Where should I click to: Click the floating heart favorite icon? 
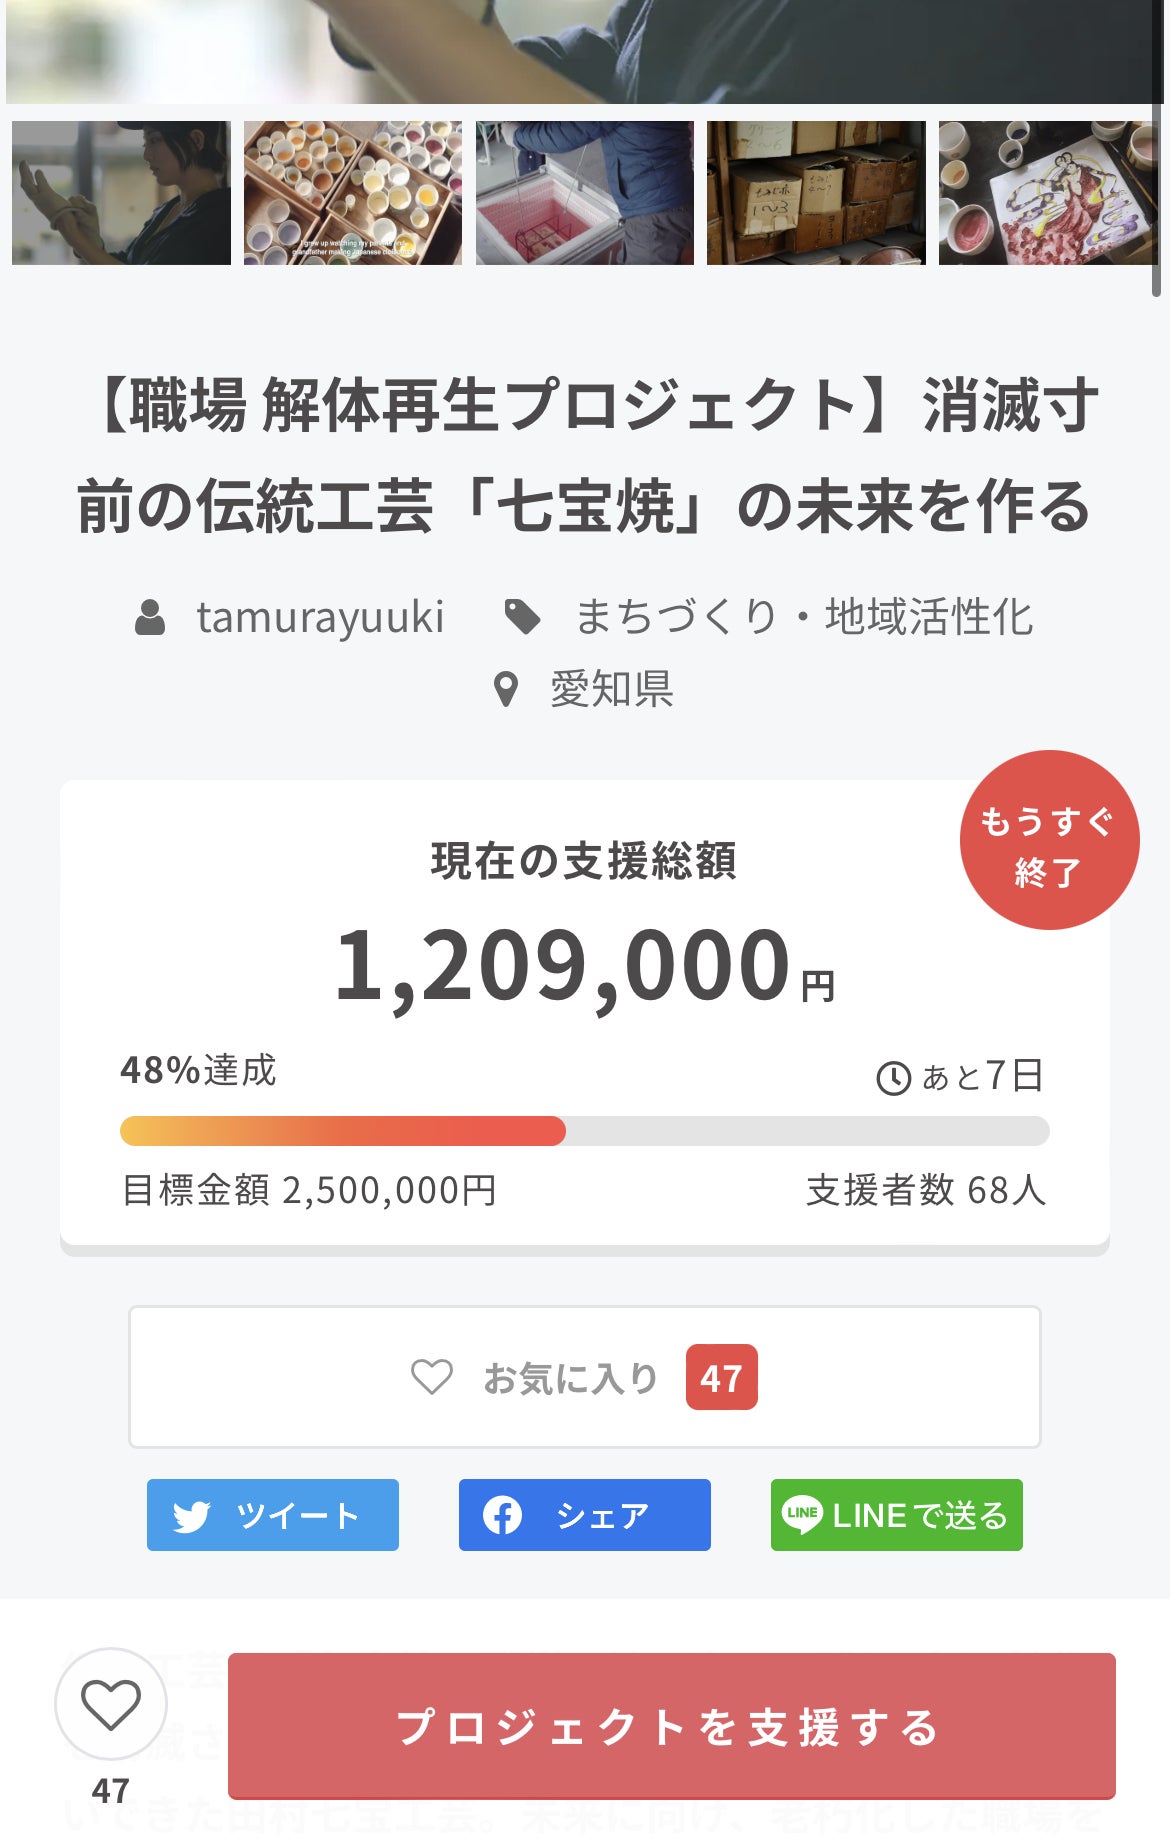coord(110,1704)
